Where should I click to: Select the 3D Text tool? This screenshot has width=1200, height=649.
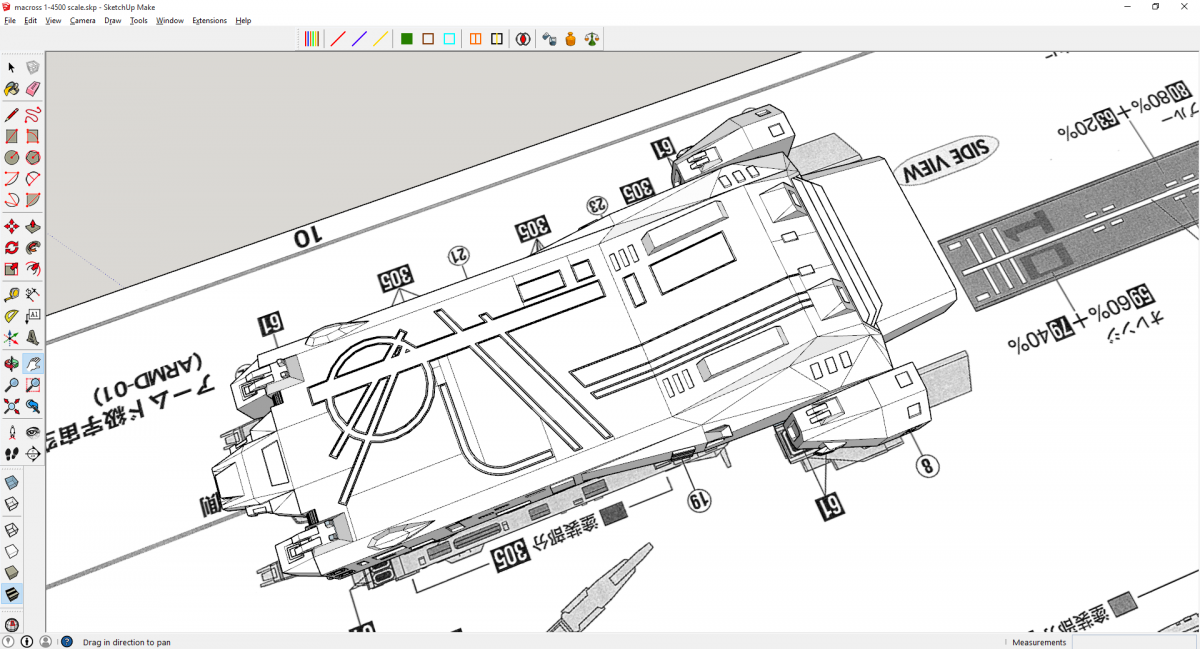pyautogui.click(x=33, y=338)
